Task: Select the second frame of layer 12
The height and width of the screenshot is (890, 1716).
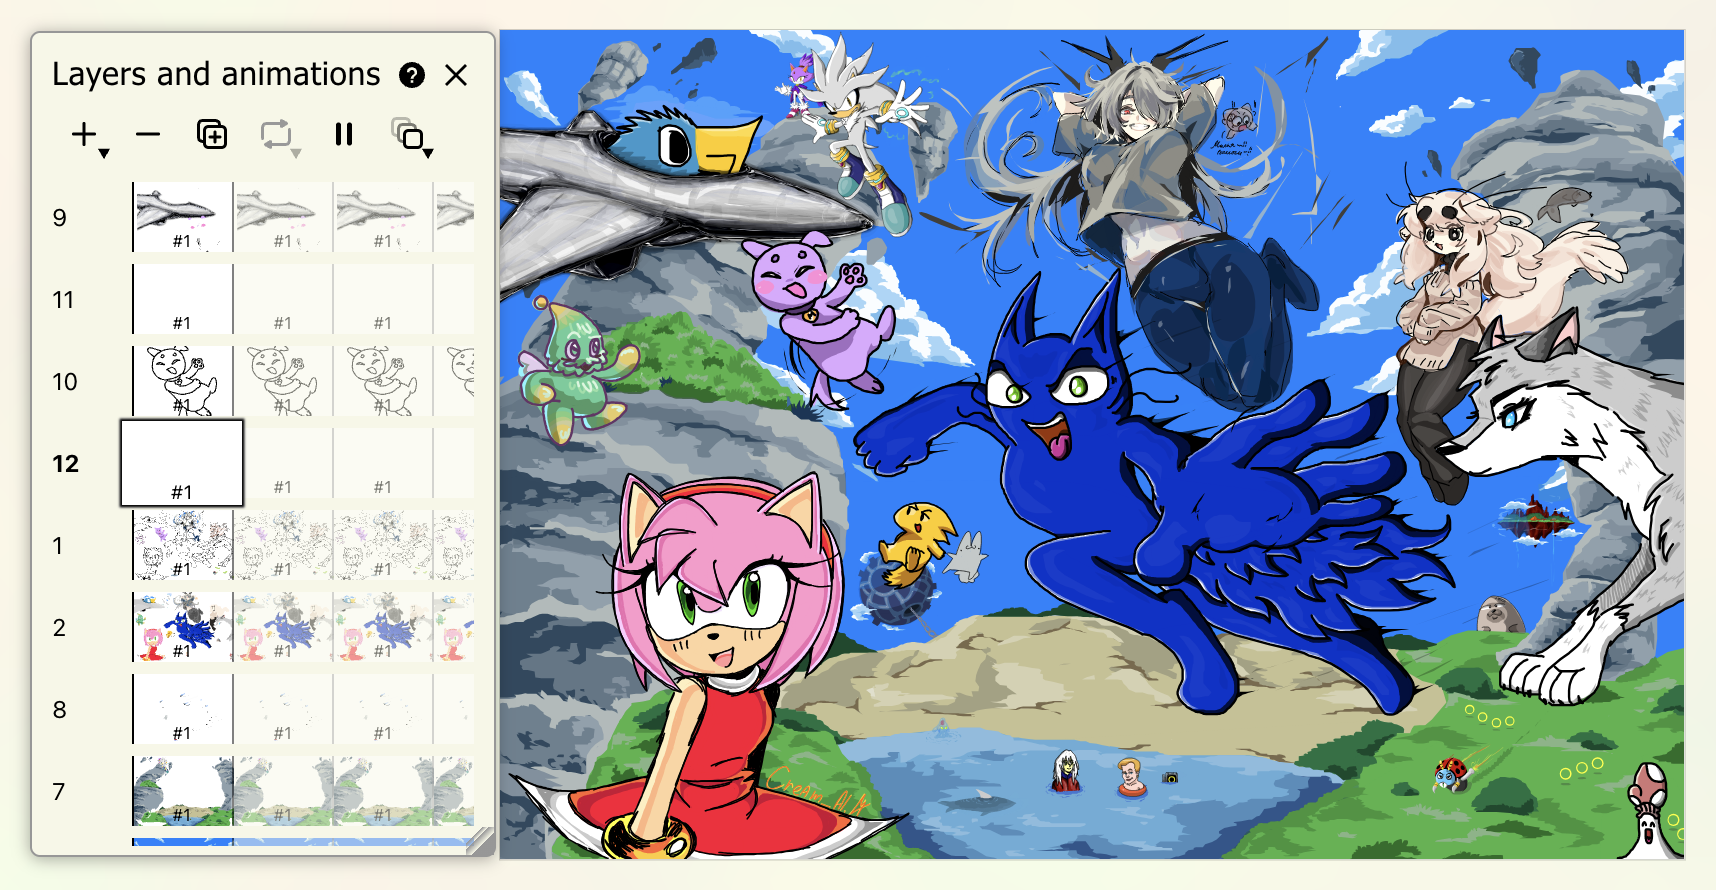Action: point(289,463)
